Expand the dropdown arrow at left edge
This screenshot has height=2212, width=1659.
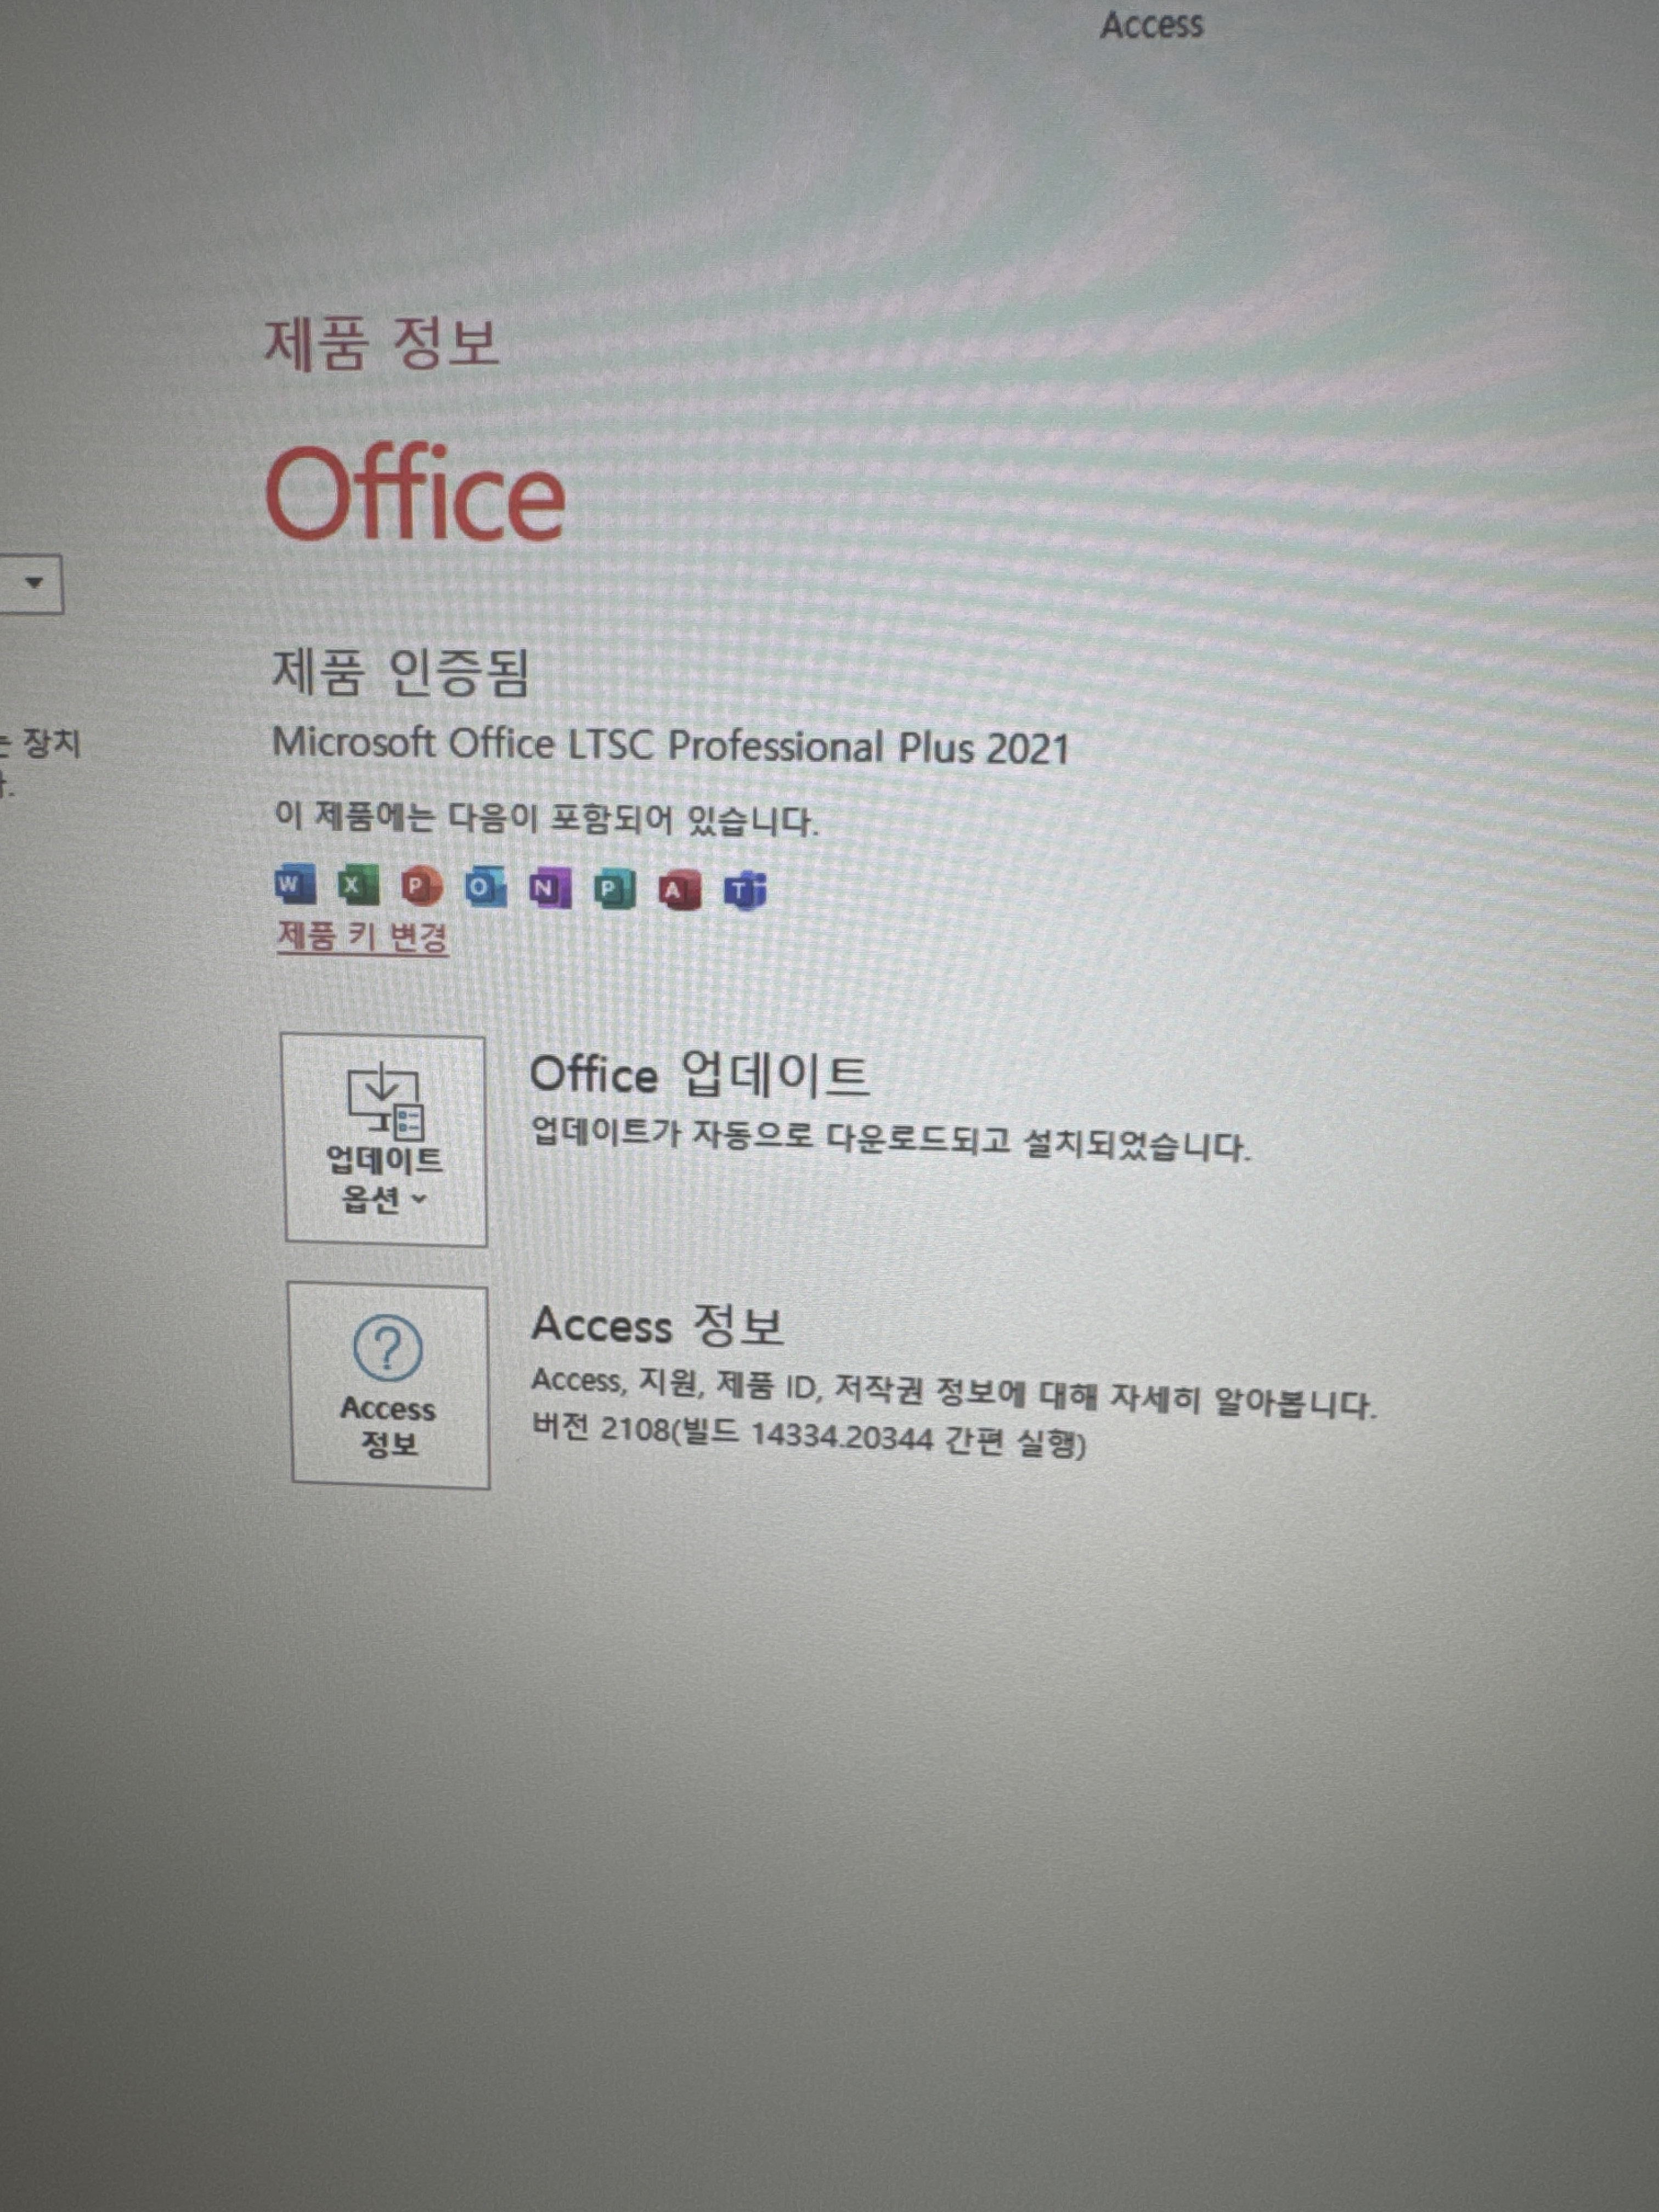click(x=34, y=583)
